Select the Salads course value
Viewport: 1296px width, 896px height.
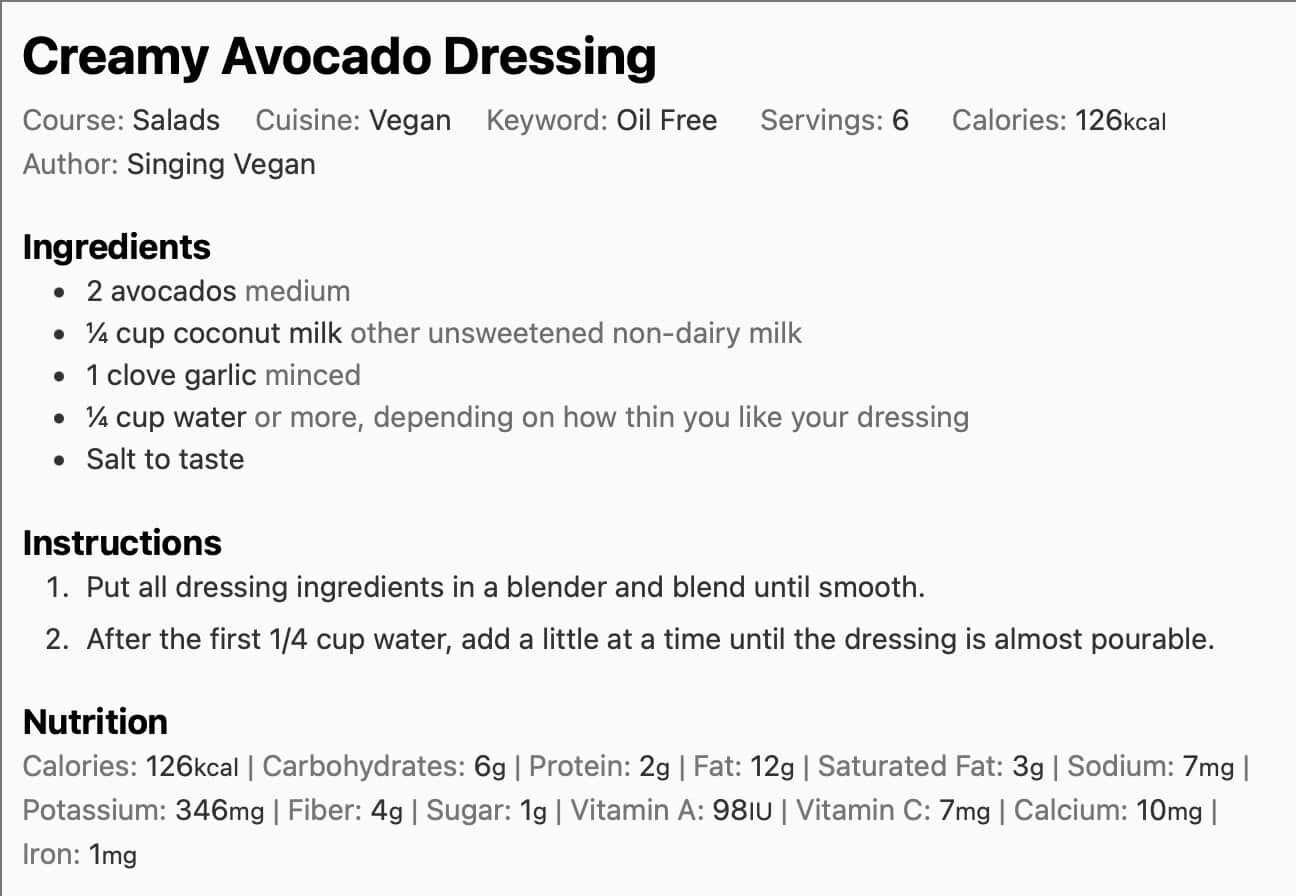pos(176,121)
